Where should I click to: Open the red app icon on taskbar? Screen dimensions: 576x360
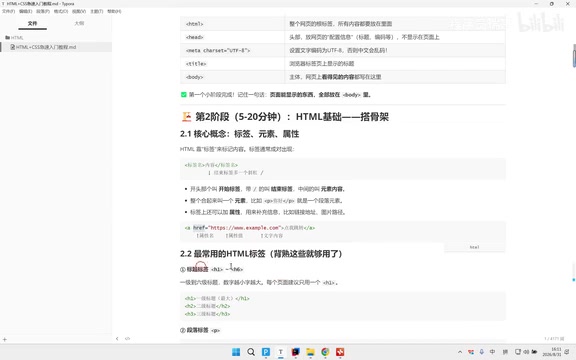point(340,352)
